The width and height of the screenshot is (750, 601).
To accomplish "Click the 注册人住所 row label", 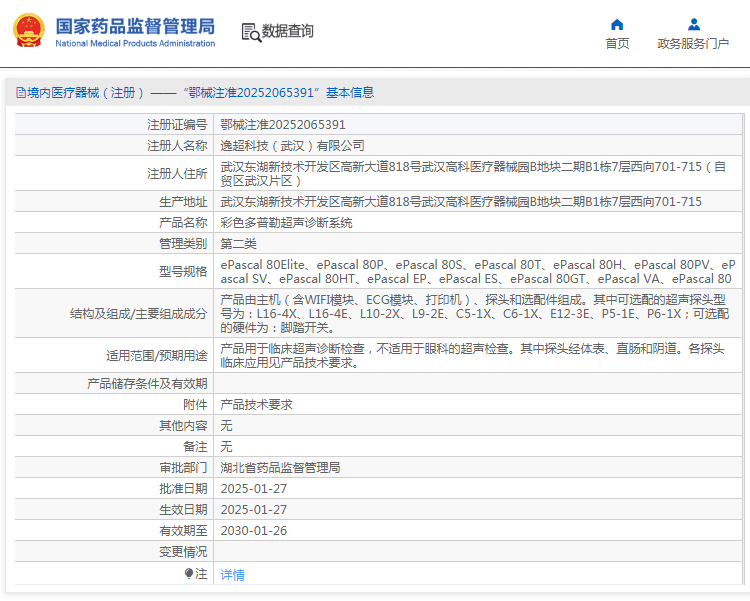I will point(177,174).
